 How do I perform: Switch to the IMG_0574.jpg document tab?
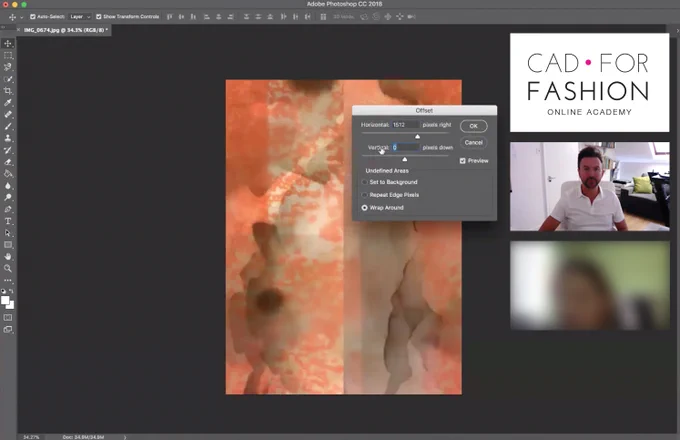pos(64,30)
